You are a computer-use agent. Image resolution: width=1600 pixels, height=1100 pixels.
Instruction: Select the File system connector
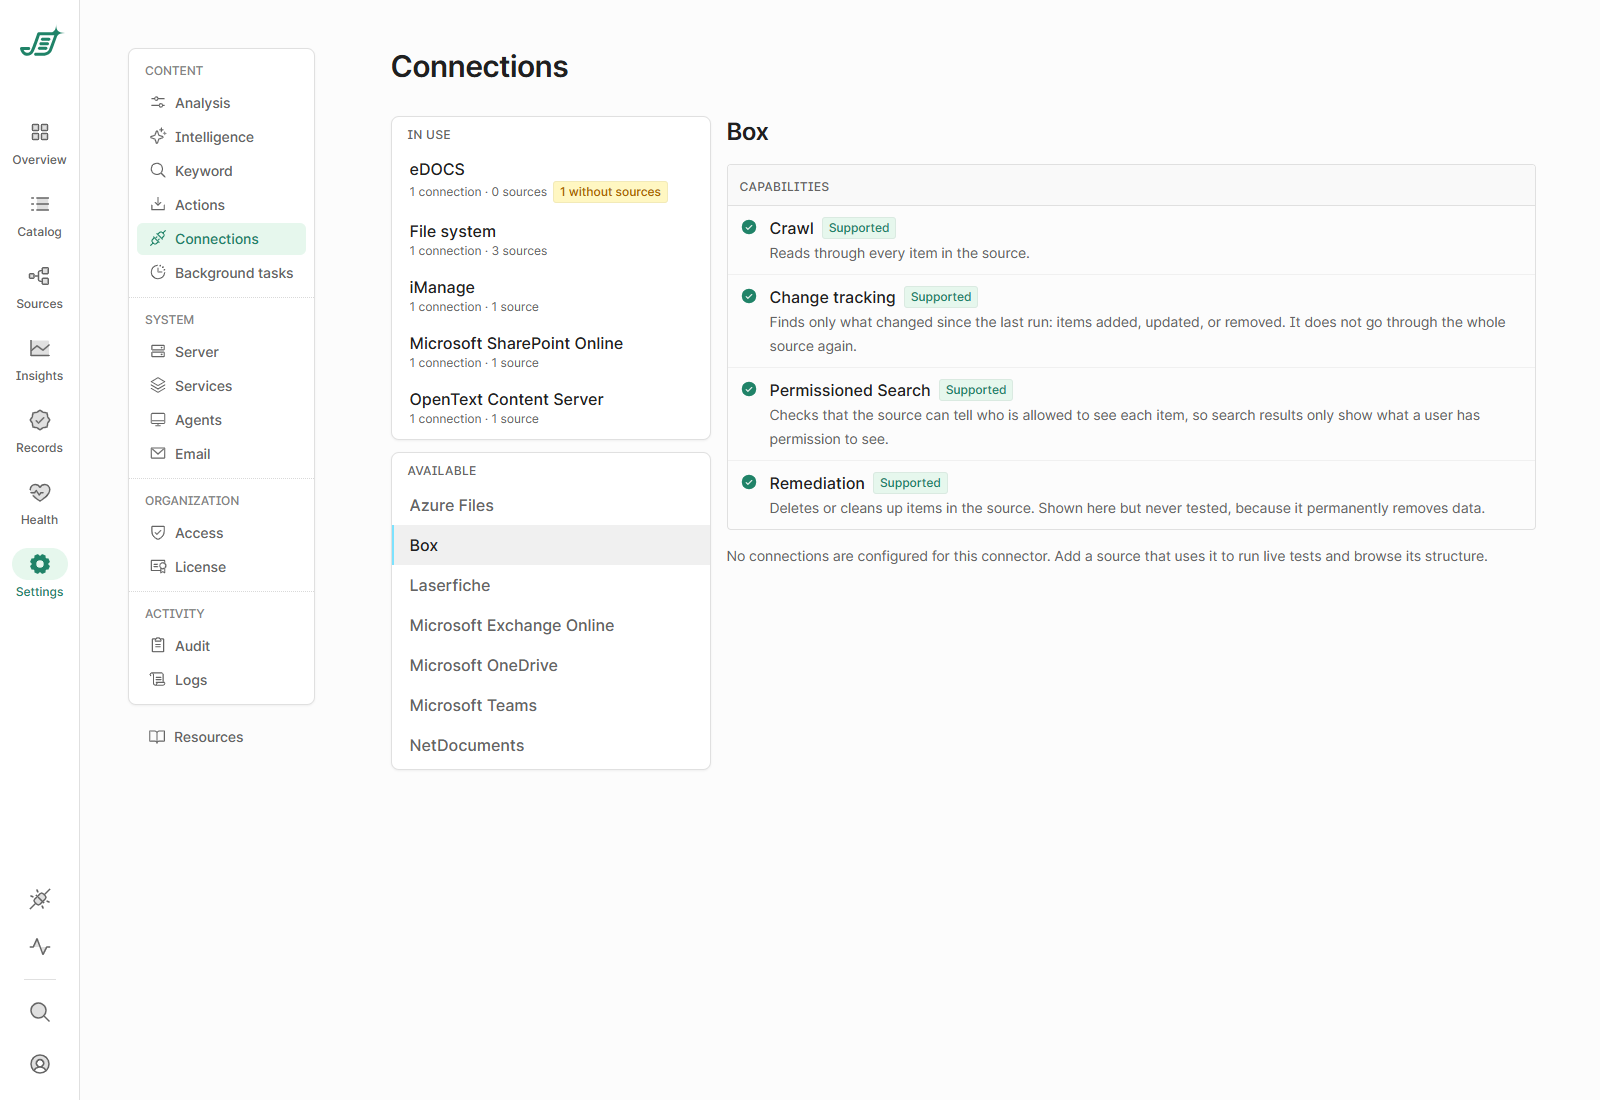551,240
